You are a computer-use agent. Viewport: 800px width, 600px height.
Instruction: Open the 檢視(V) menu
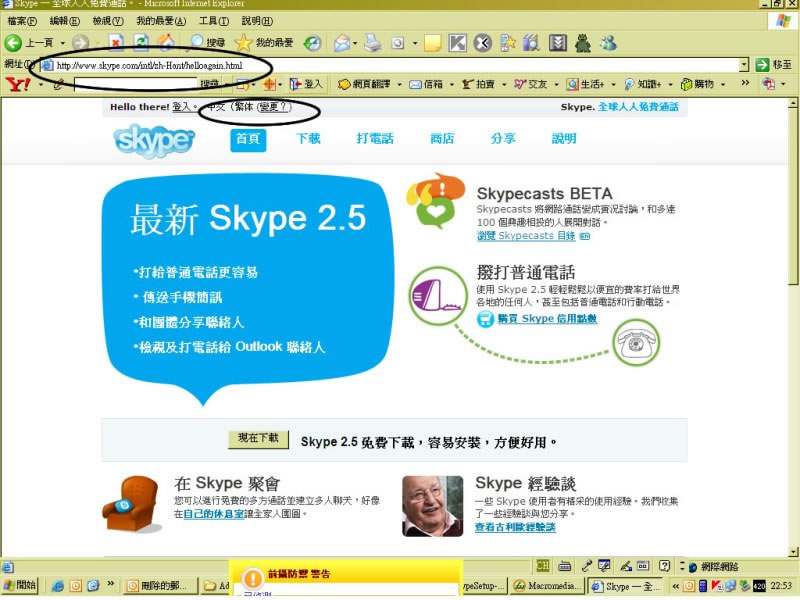click(x=108, y=21)
